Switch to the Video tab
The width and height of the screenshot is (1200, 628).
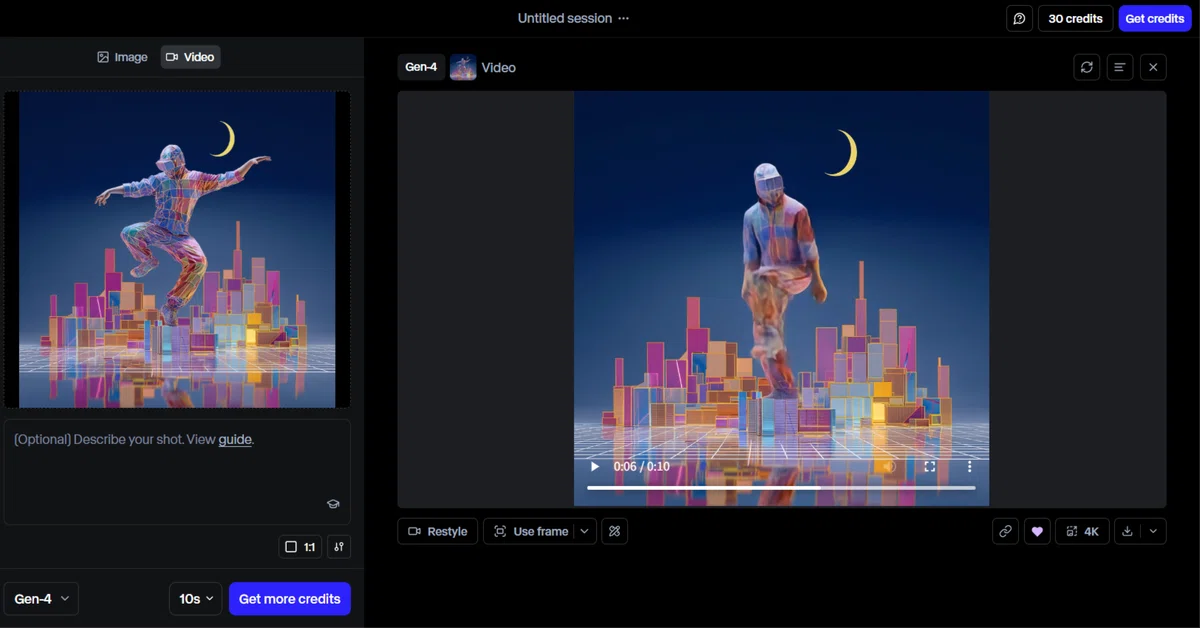(190, 57)
